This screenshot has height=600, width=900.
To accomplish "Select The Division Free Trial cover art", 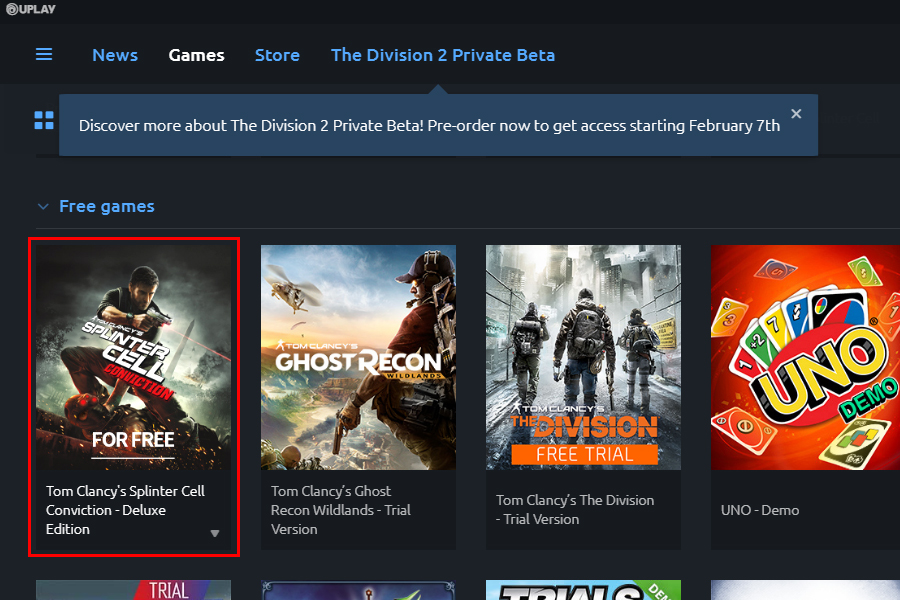I will (584, 357).
